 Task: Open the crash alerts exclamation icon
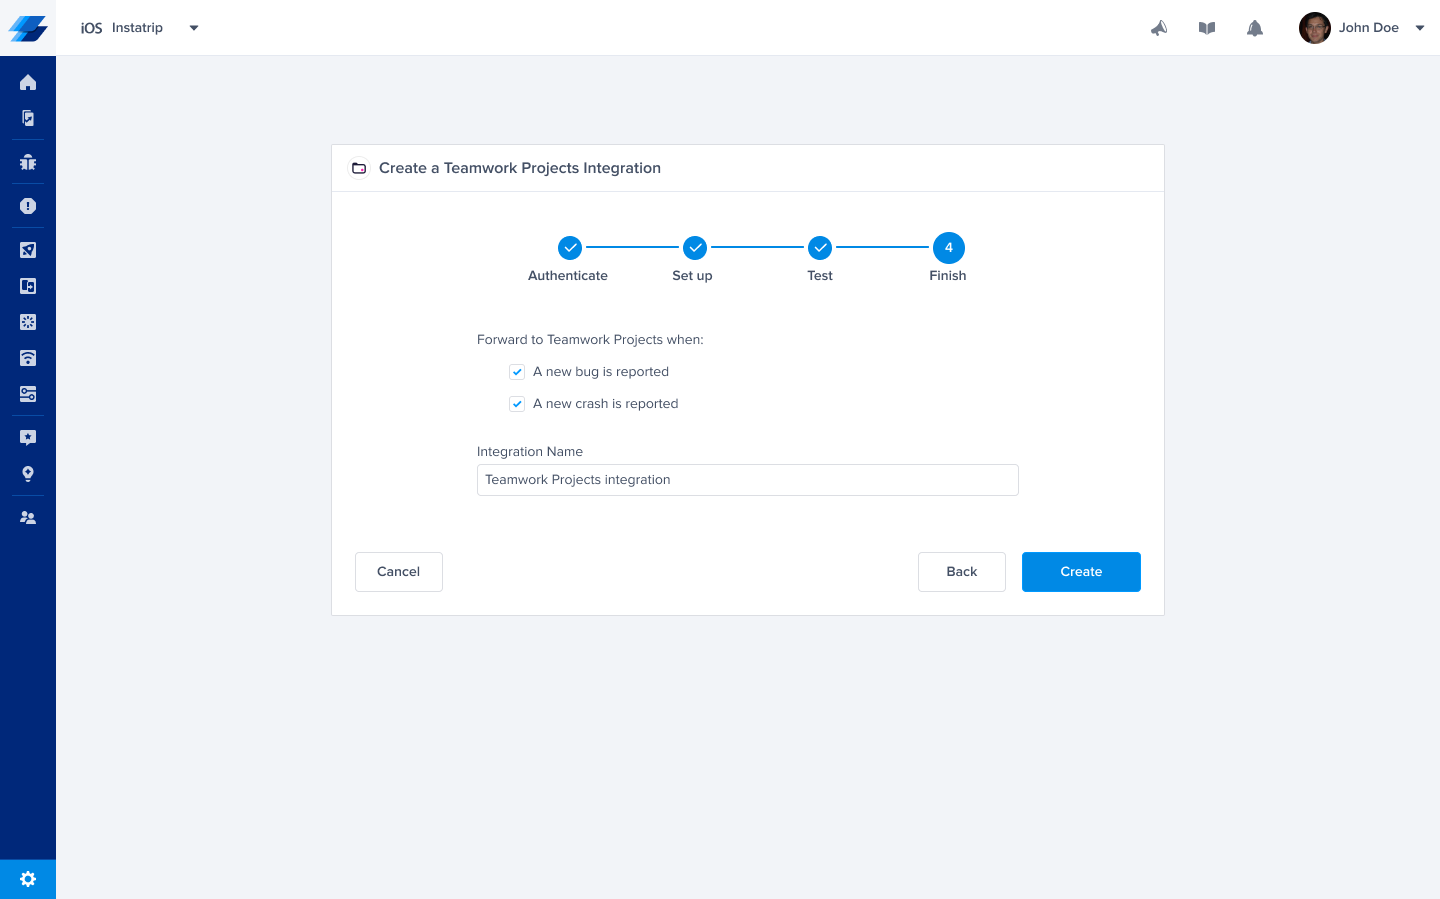28,206
